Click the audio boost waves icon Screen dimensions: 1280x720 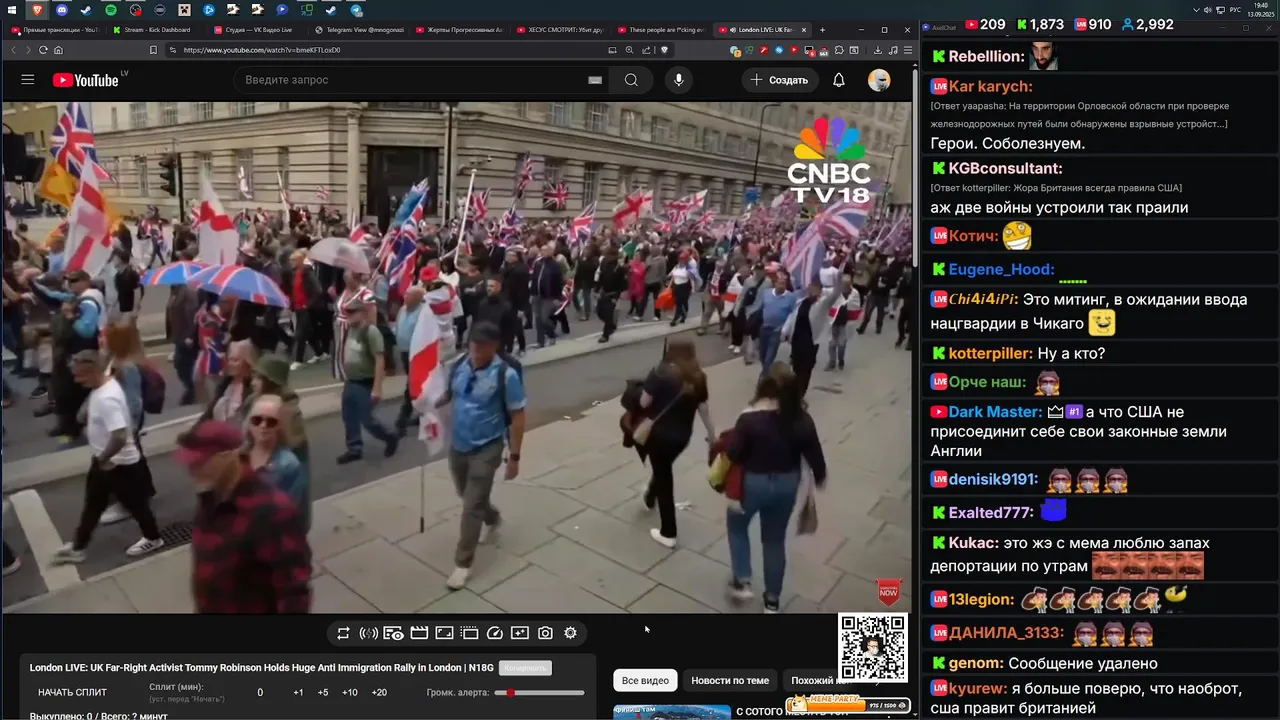[x=368, y=633]
